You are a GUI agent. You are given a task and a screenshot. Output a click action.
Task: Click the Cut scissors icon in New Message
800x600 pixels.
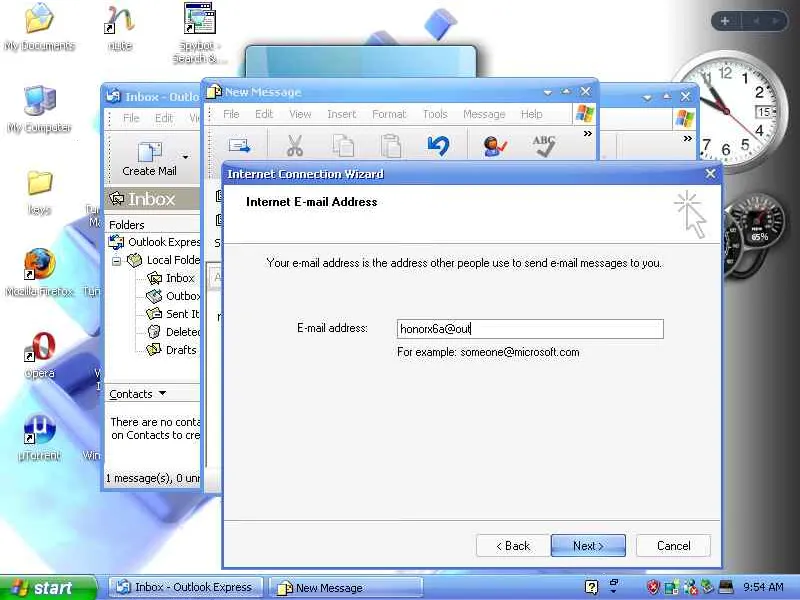tap(294, 145)
